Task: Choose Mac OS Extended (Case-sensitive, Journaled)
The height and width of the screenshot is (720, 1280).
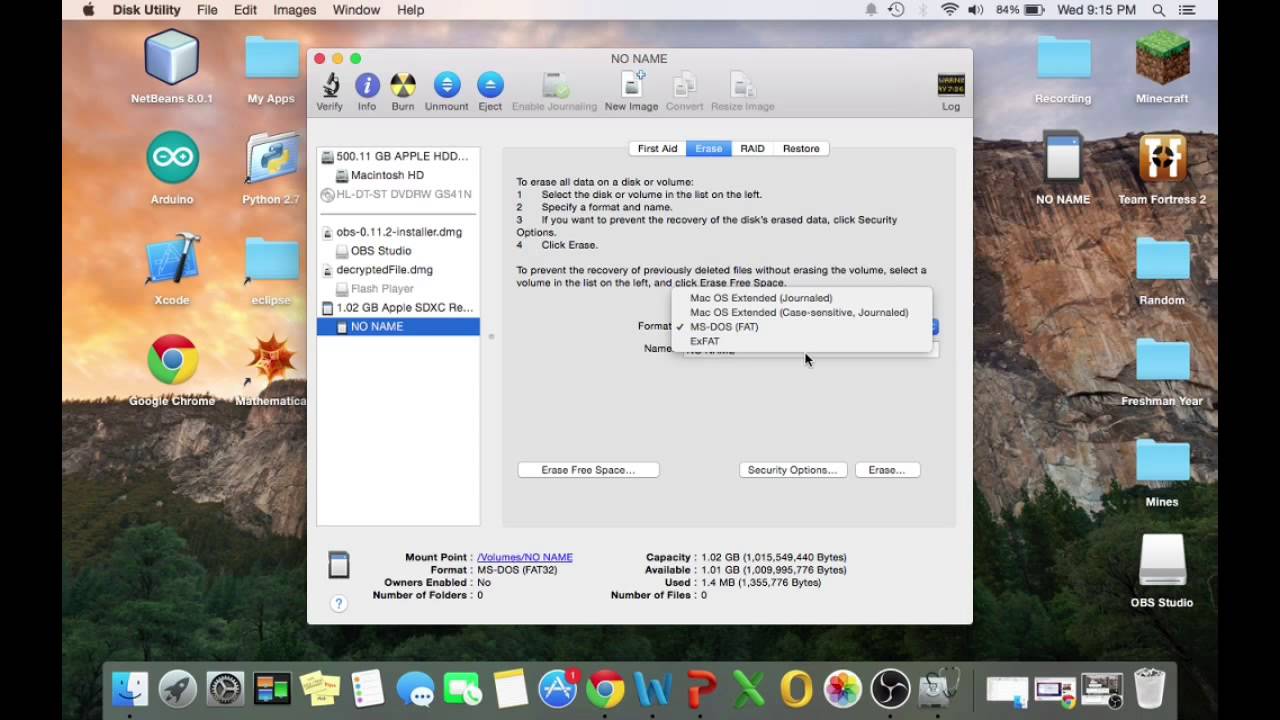Action: tap(799, 312)
